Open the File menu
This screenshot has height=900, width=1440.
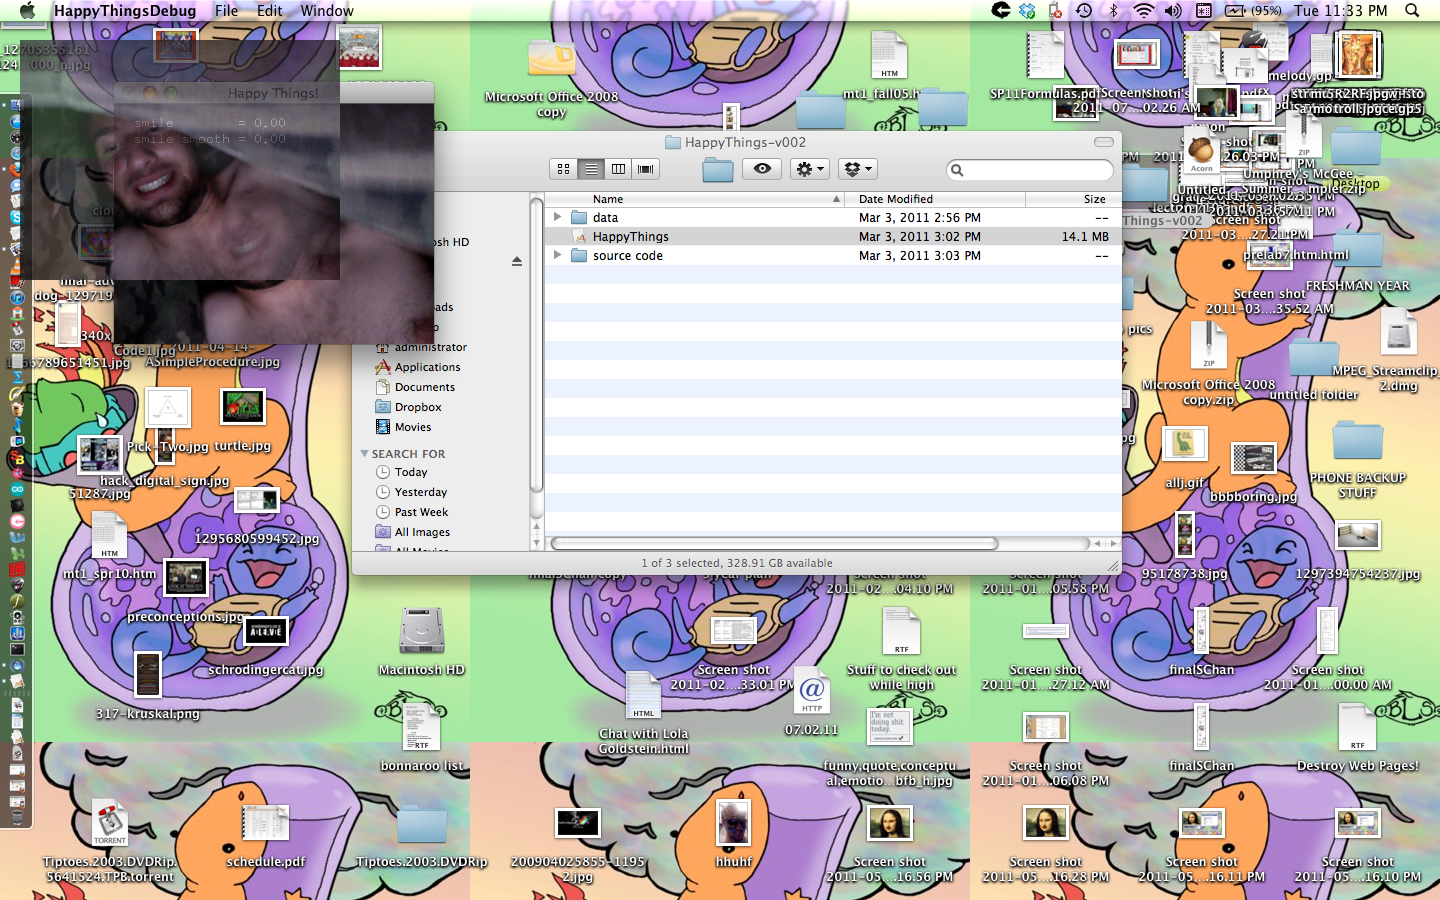pos(226,10)
